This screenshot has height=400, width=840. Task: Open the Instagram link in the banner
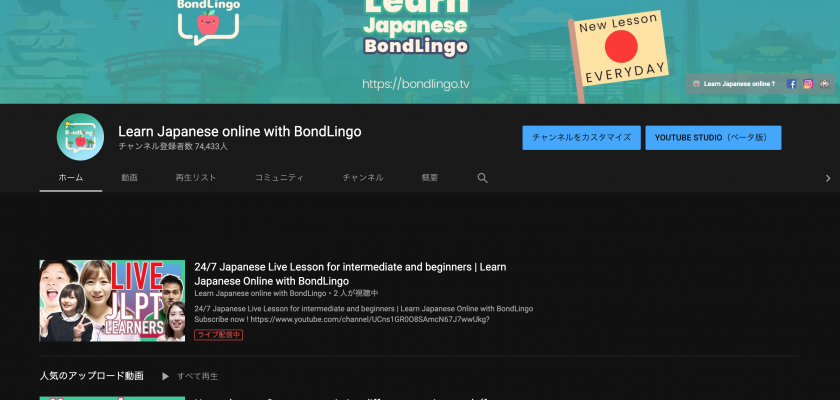[x=808, y=85]
